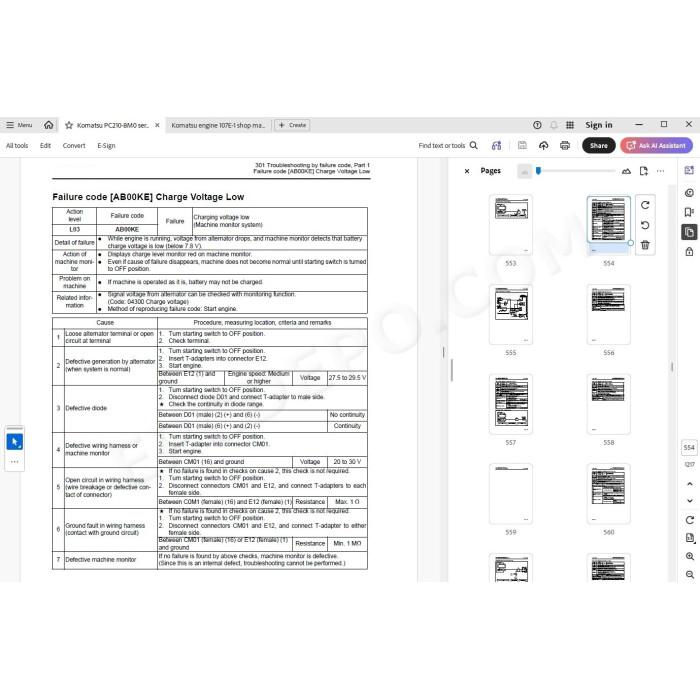This screenshot has width=700, height=700.
Task: Open Pages panel more options ellipsis
Action: 660,171
